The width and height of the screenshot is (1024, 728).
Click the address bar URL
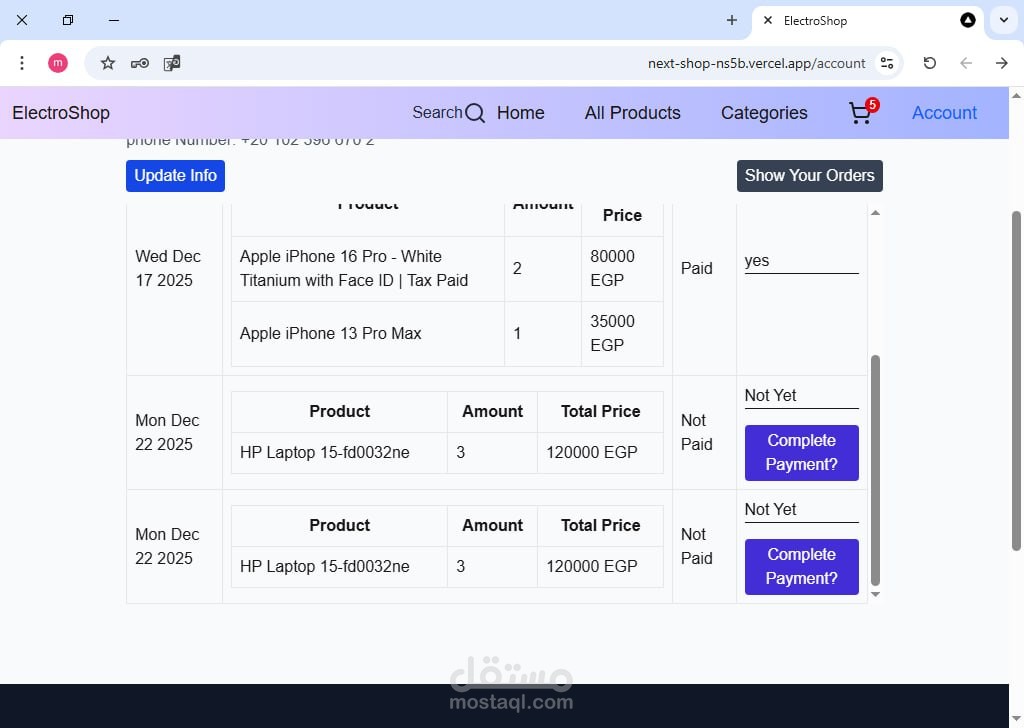click(x=756, y=63)
